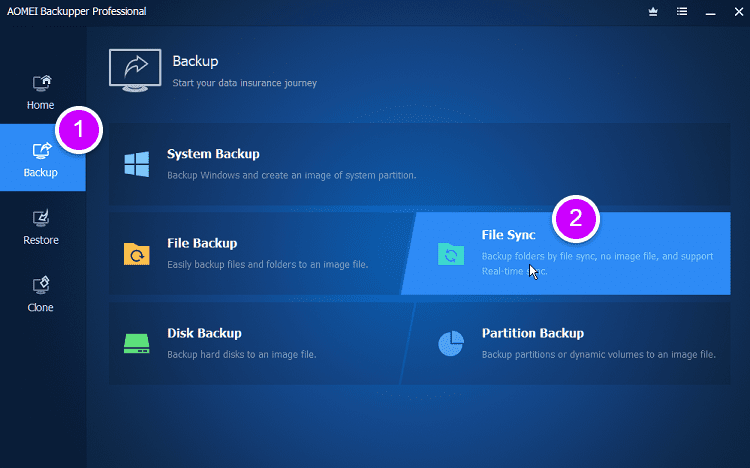Click 'Backup folders by file sync' description
The height and width of the screenshot is (468, 750).
point(597,264)
